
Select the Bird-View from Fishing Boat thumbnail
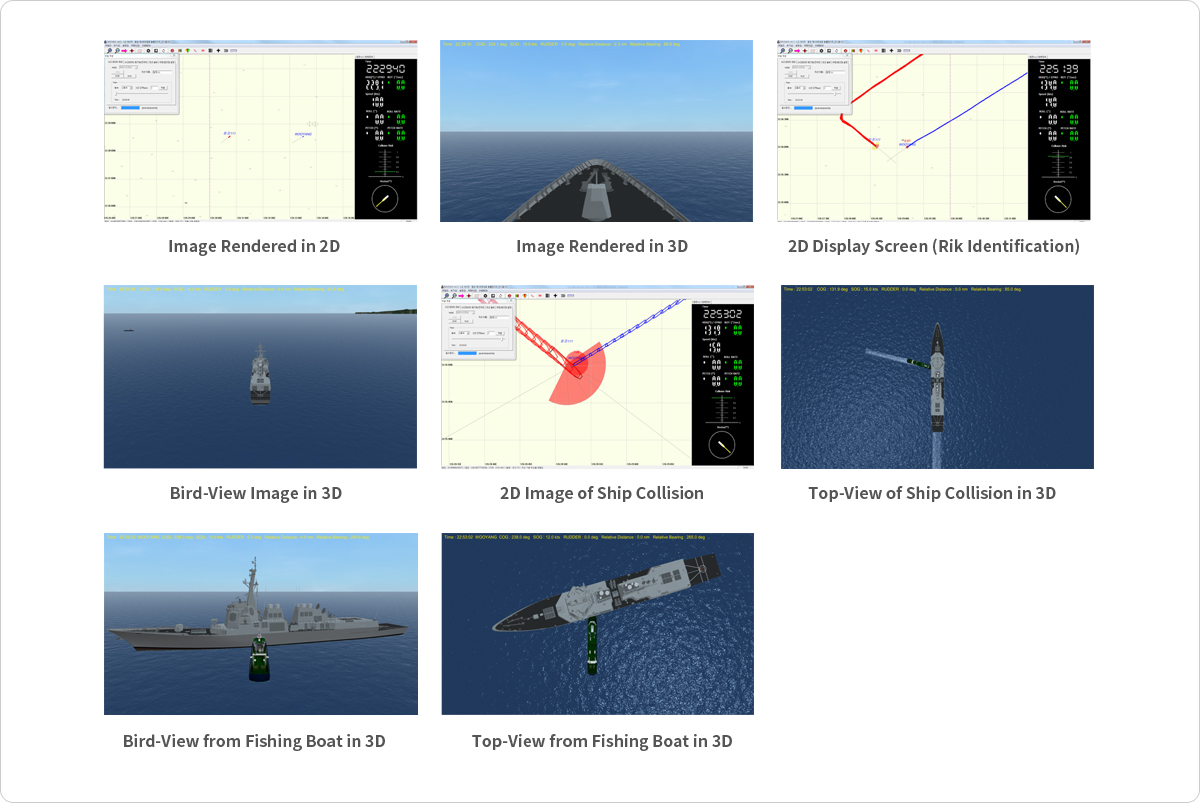pyautogui.click(x=260, y=624)
